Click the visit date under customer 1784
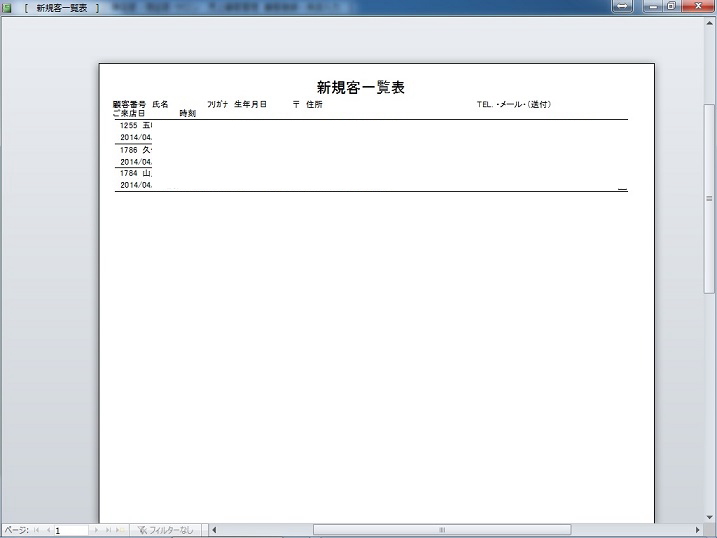Viewport: 717px width, 538px height. 136,185
